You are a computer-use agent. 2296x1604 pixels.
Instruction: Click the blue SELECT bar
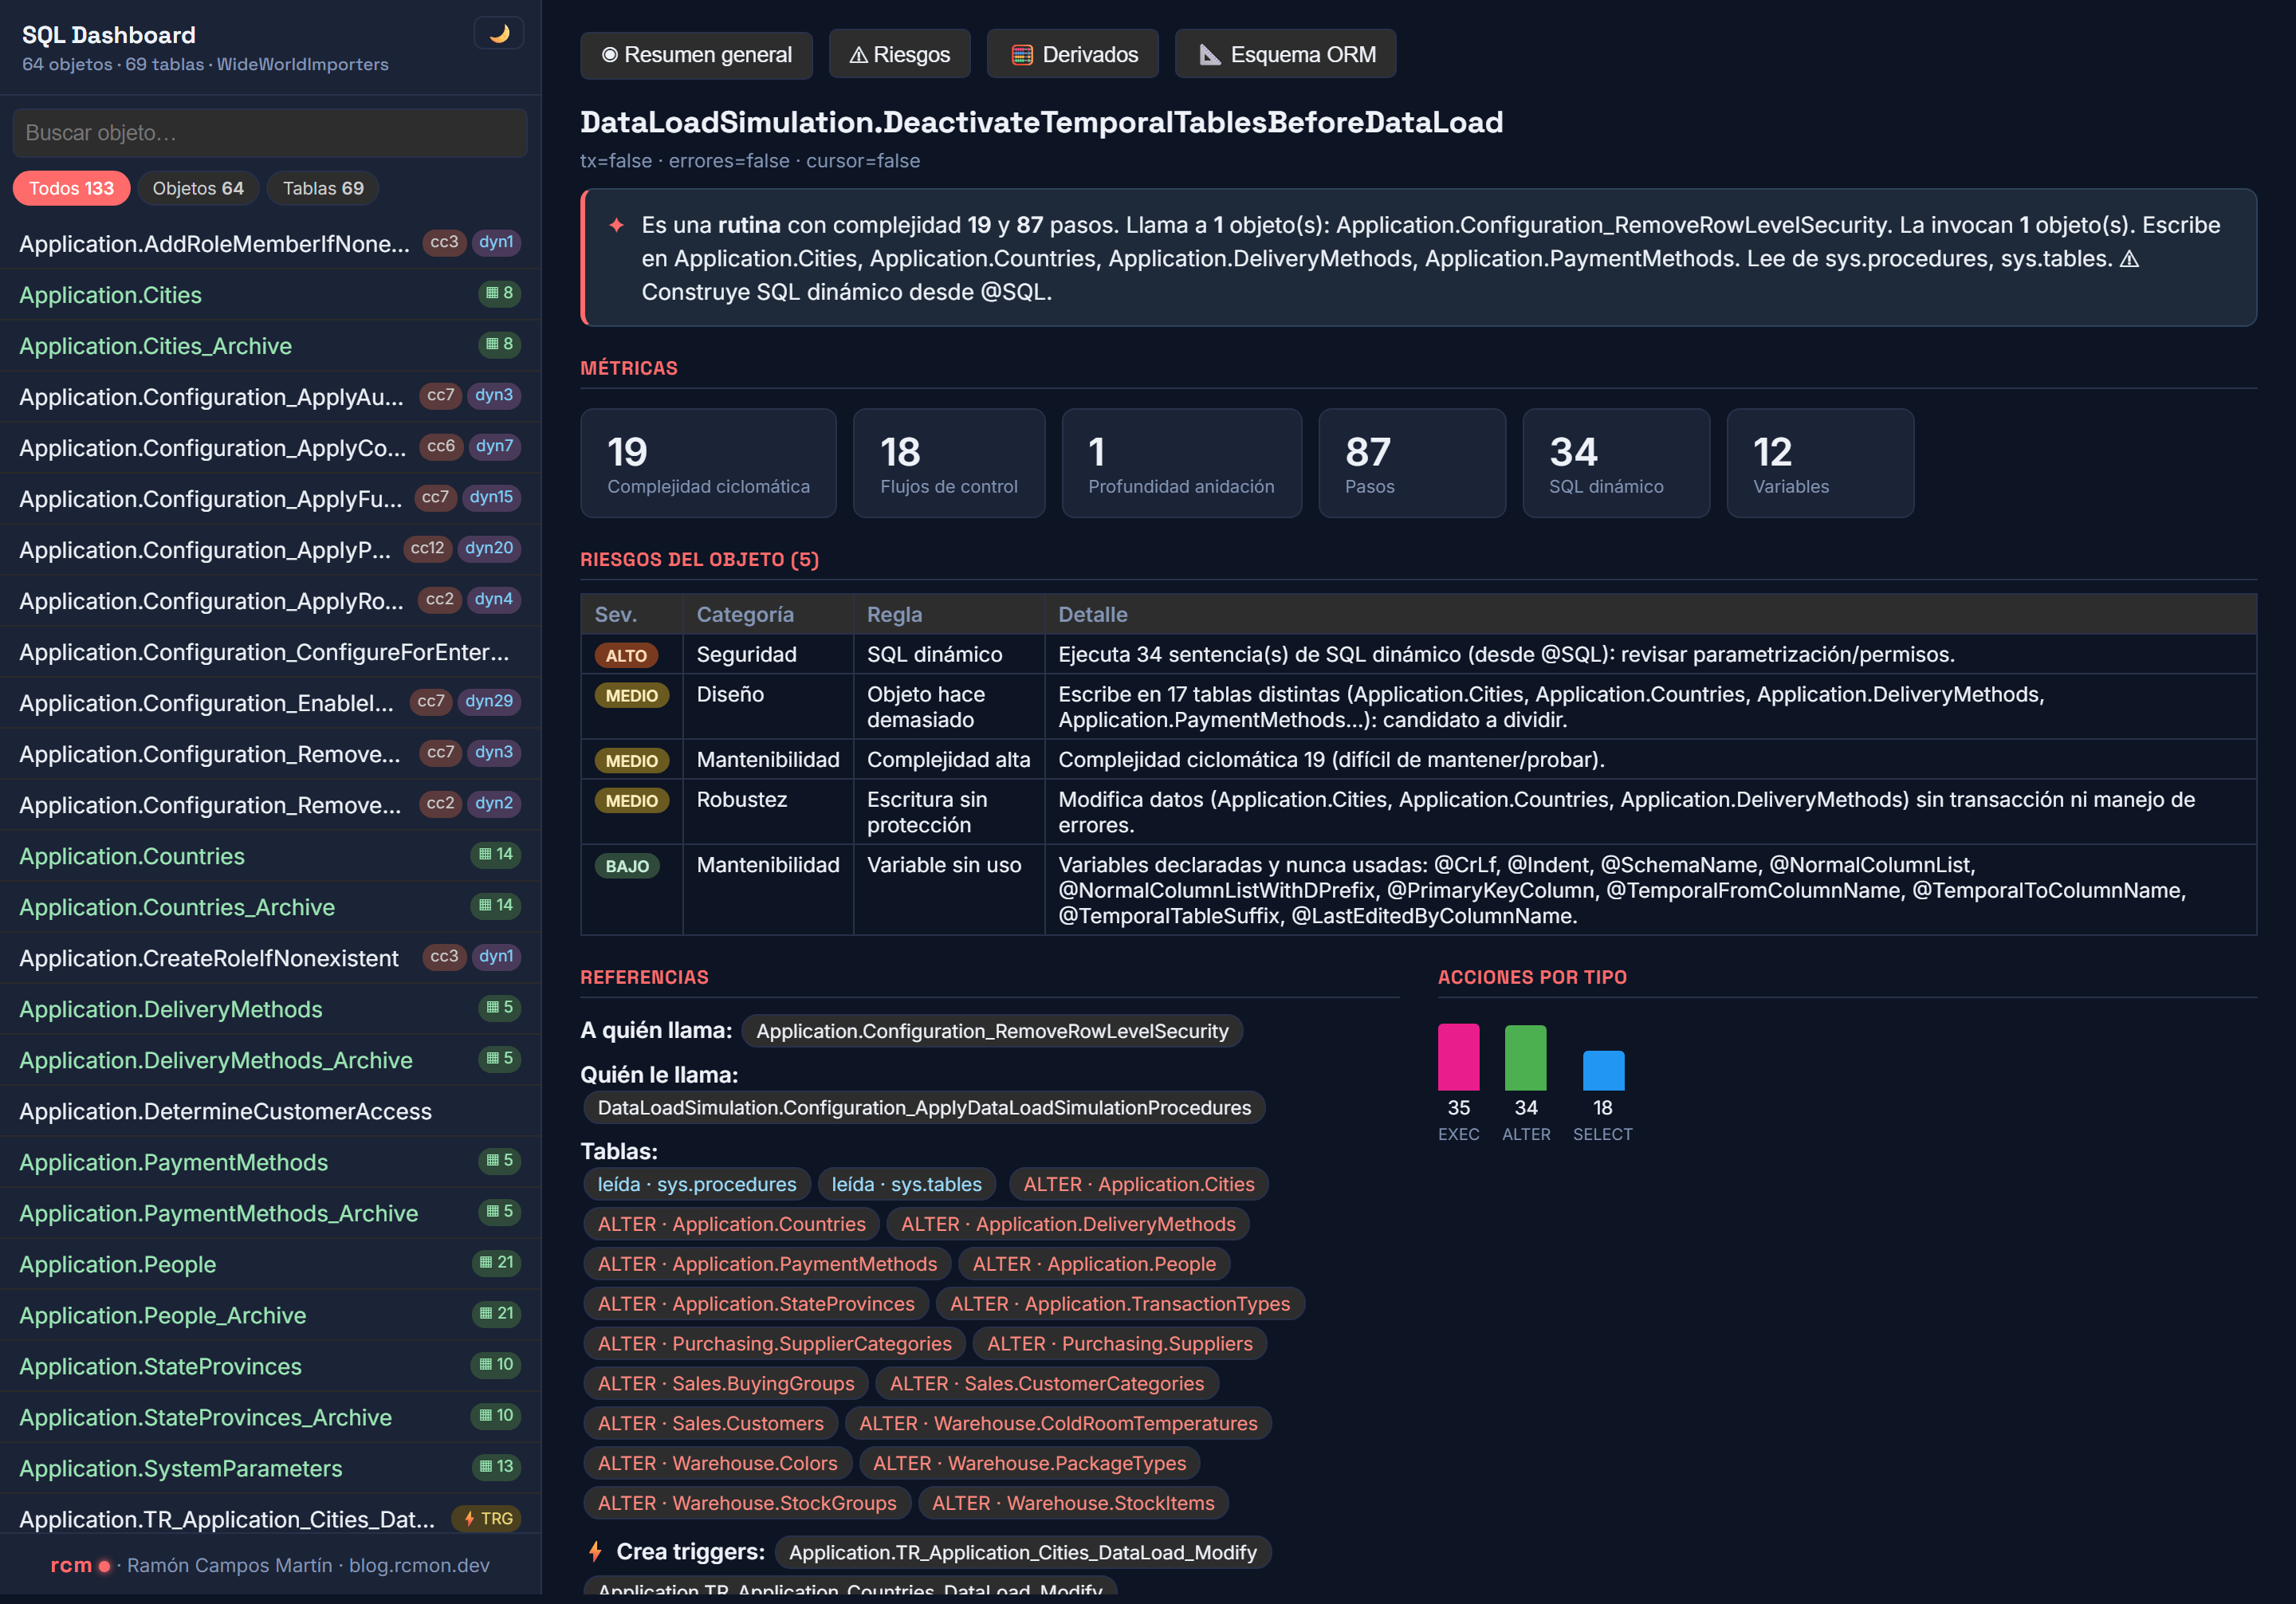click(x=1603, y=1070)
